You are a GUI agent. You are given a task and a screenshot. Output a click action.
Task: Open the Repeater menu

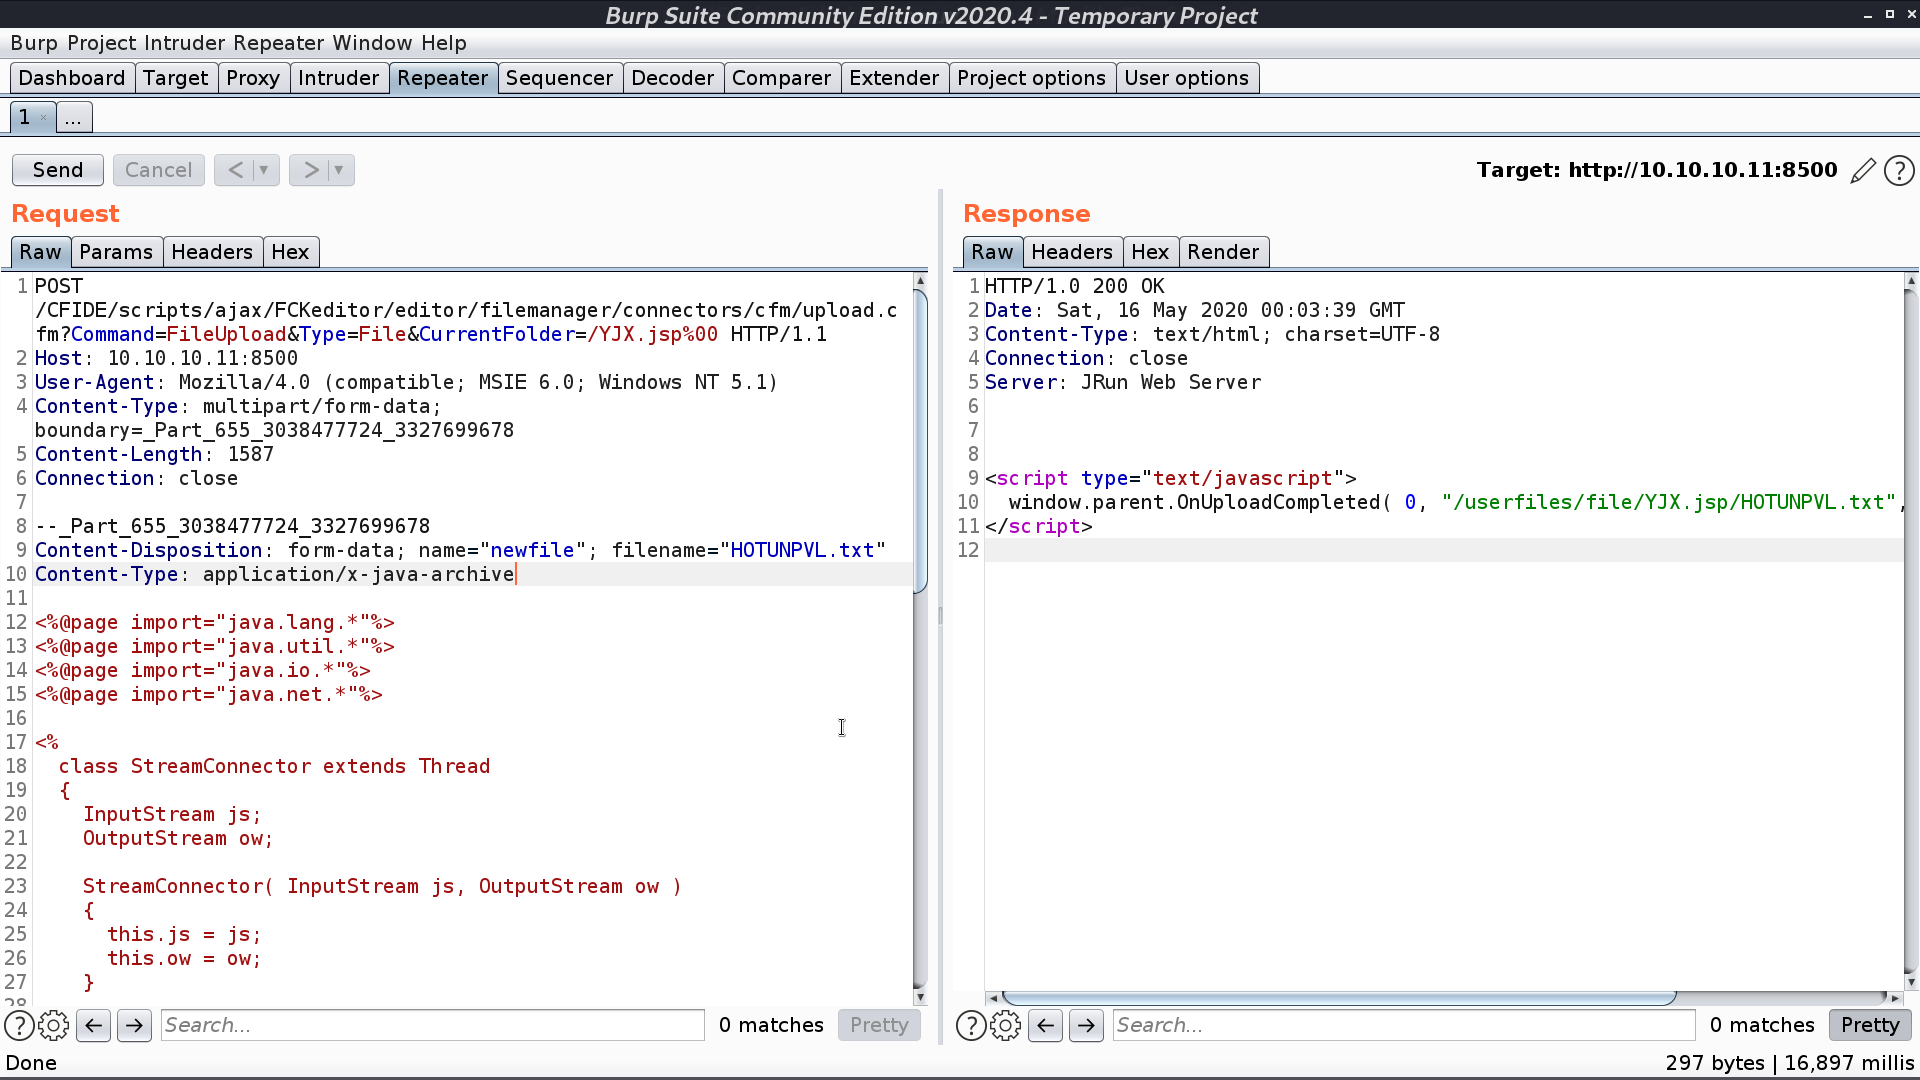pyautogui.click(x=279, y=43)
